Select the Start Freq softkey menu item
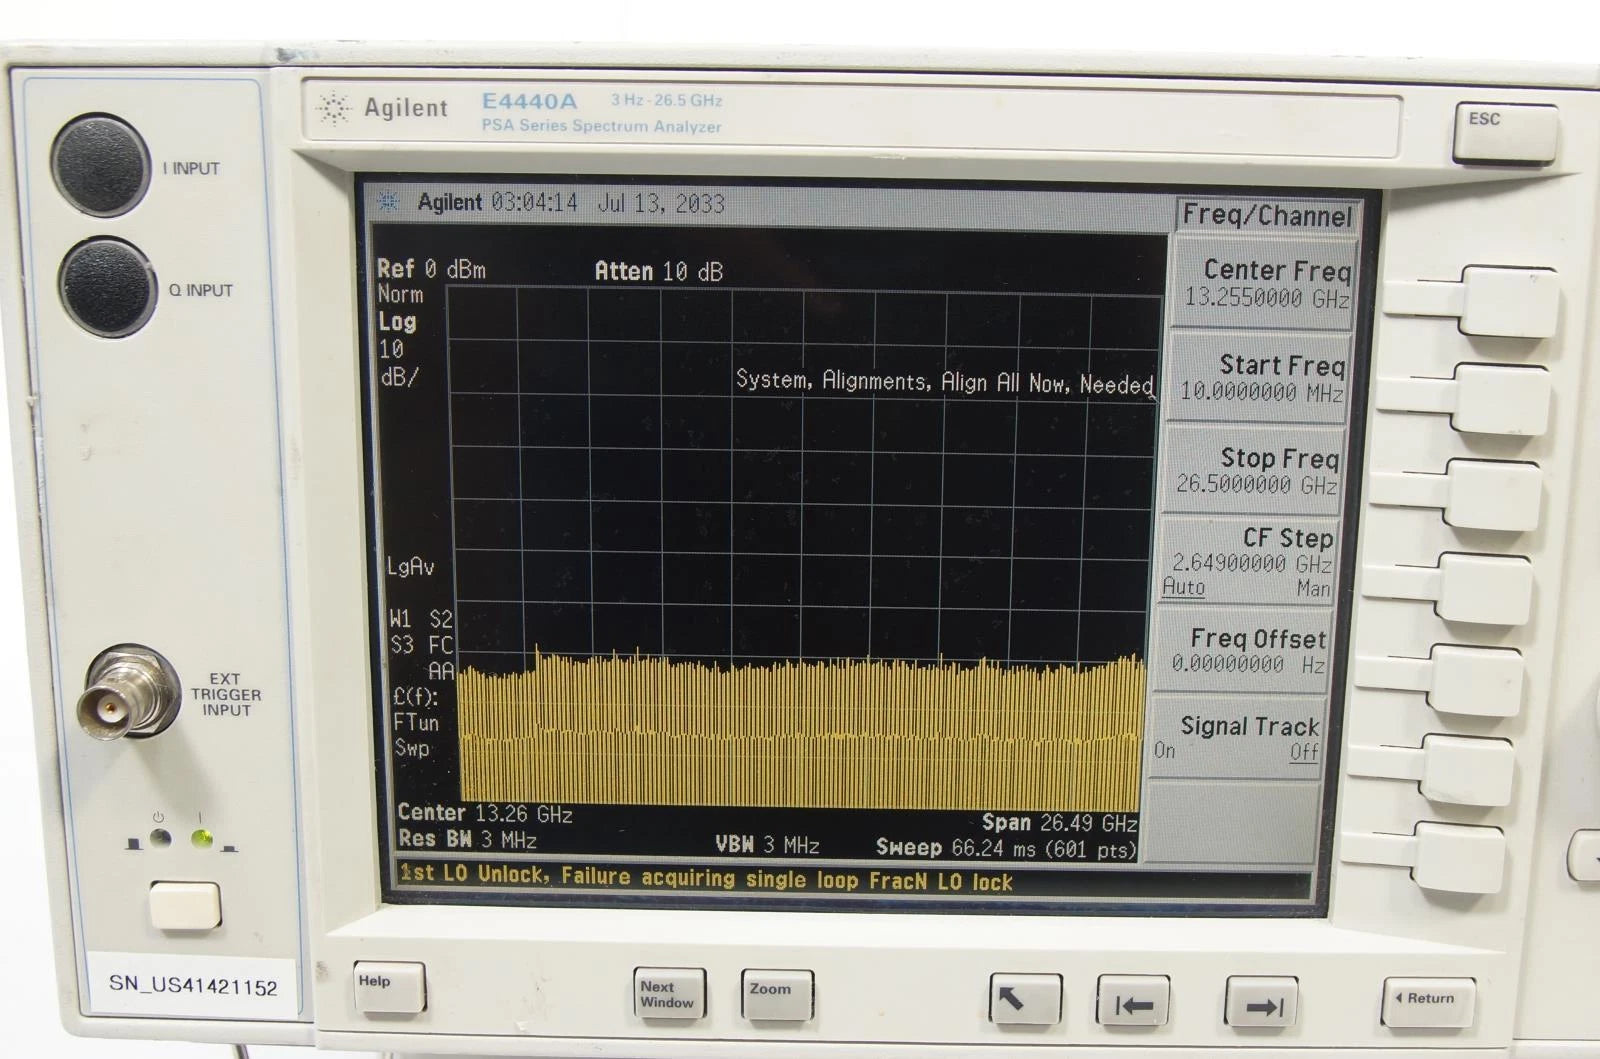This screenshot has height=1059, width=1600. [1258, 378]
